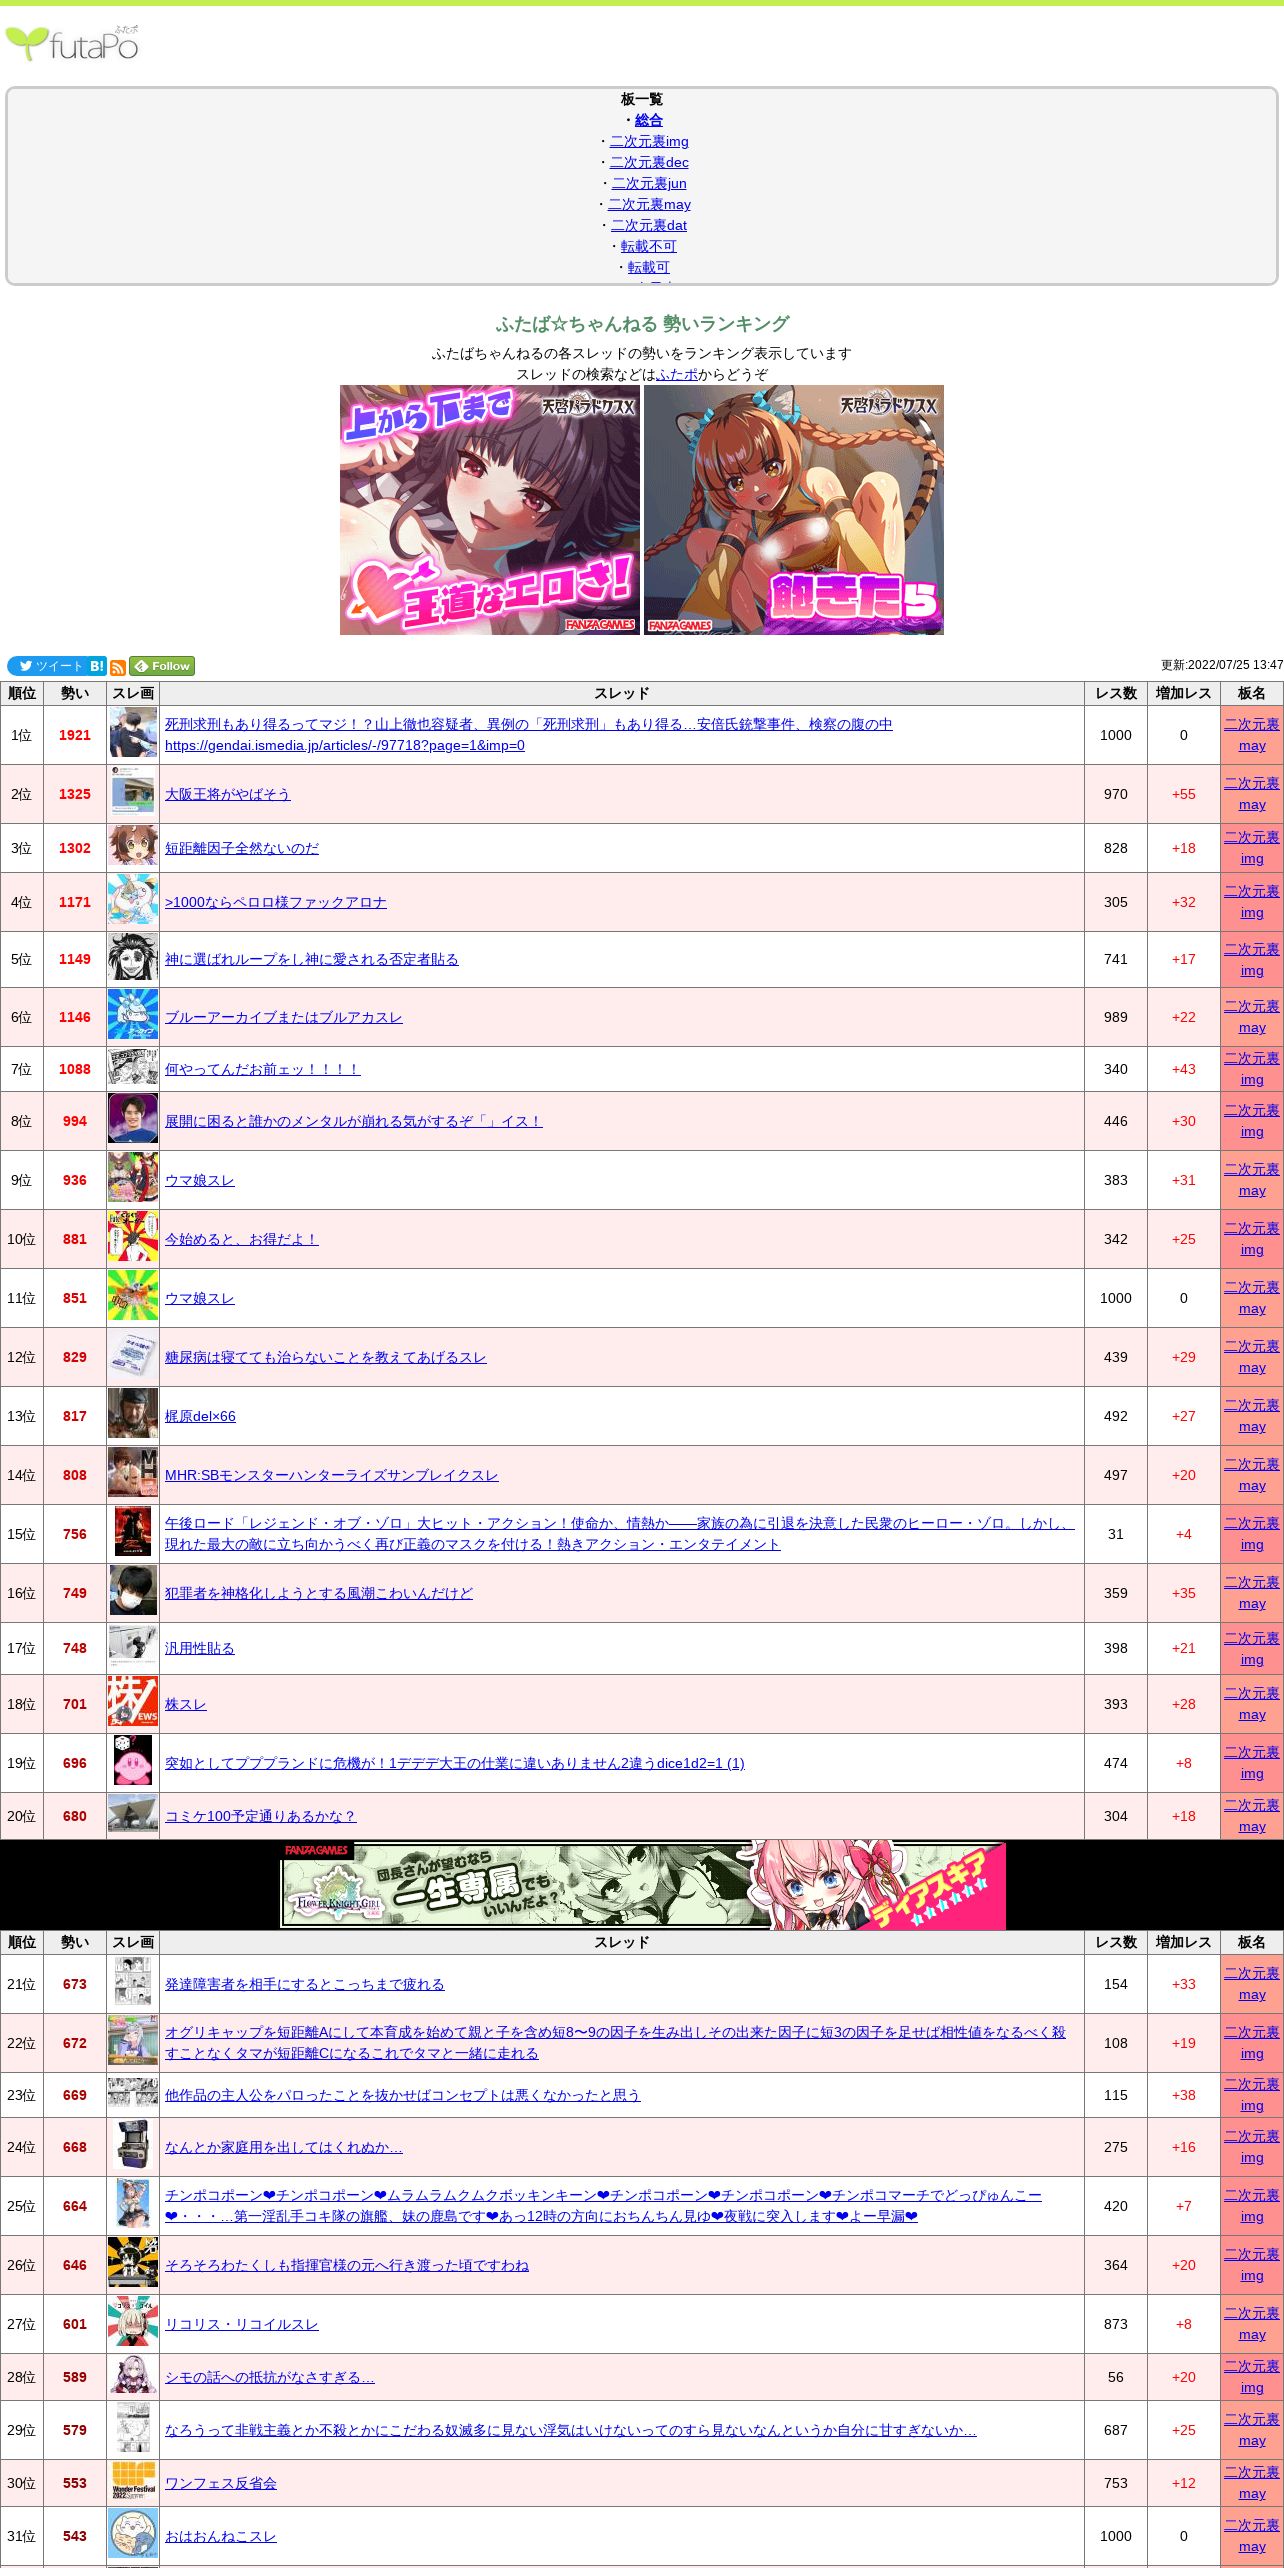Open thread 神に選ばれループをし神に愛される否定者貼る
The width and height of the screenshot is (1284, 2568).
click(x=311, y=959)
